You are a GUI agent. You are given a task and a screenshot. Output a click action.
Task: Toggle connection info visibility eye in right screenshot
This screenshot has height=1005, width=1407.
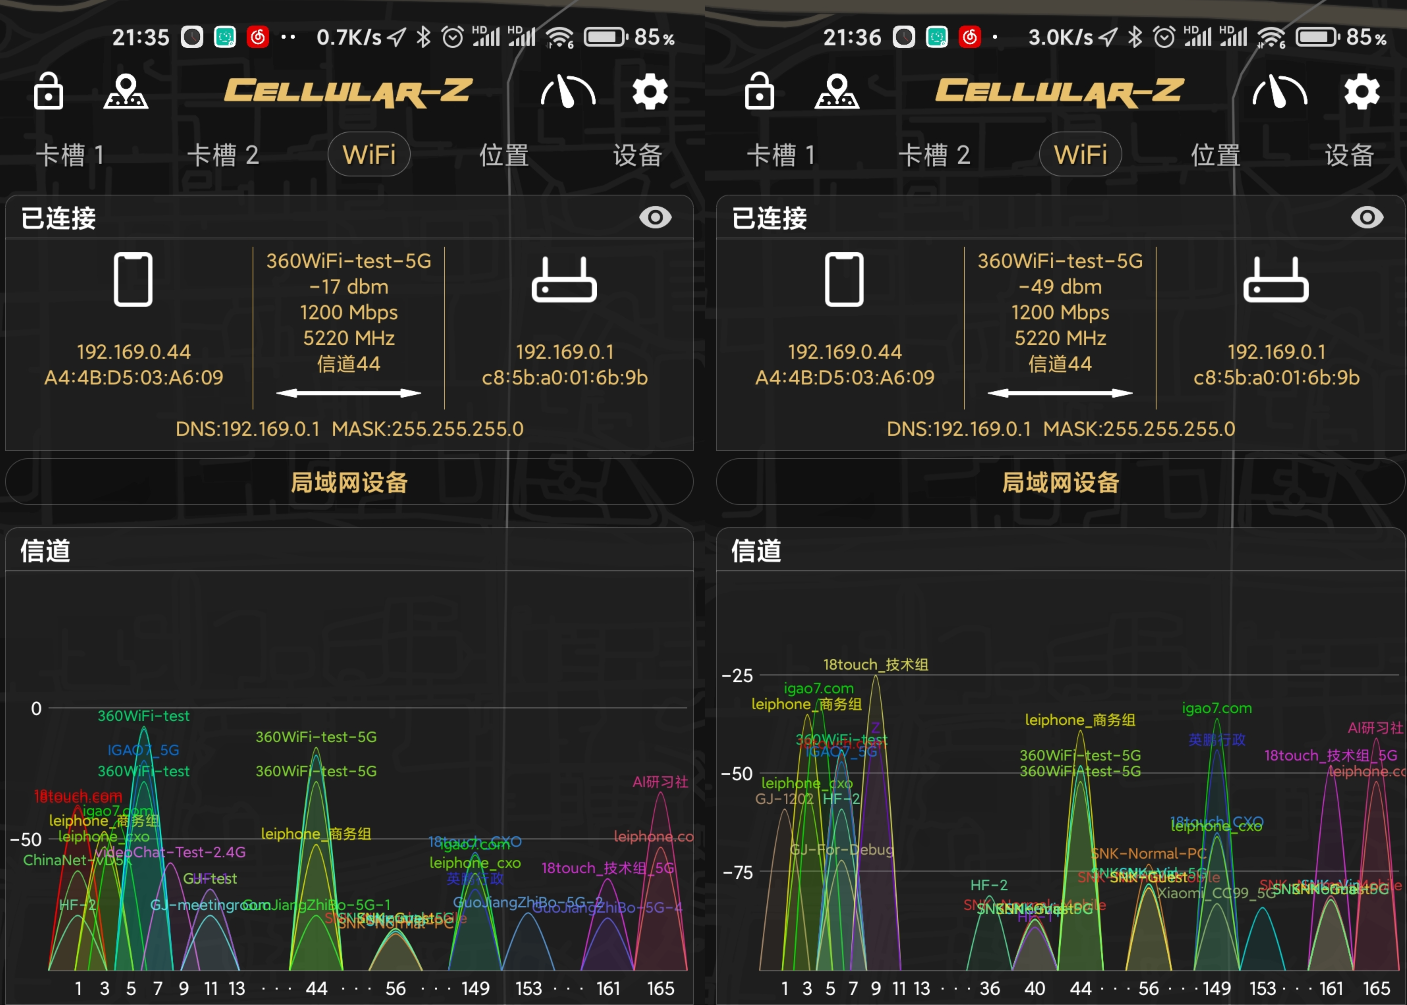pos(1367,217)
